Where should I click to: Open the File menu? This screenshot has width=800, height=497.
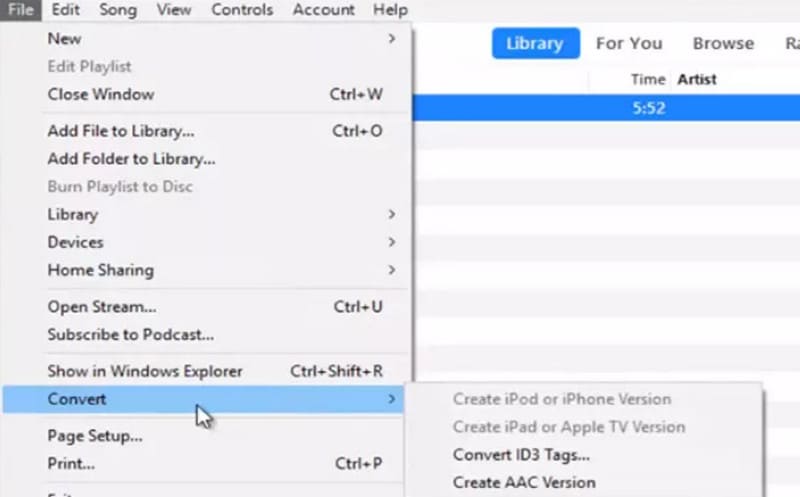[x=20, y=10]
